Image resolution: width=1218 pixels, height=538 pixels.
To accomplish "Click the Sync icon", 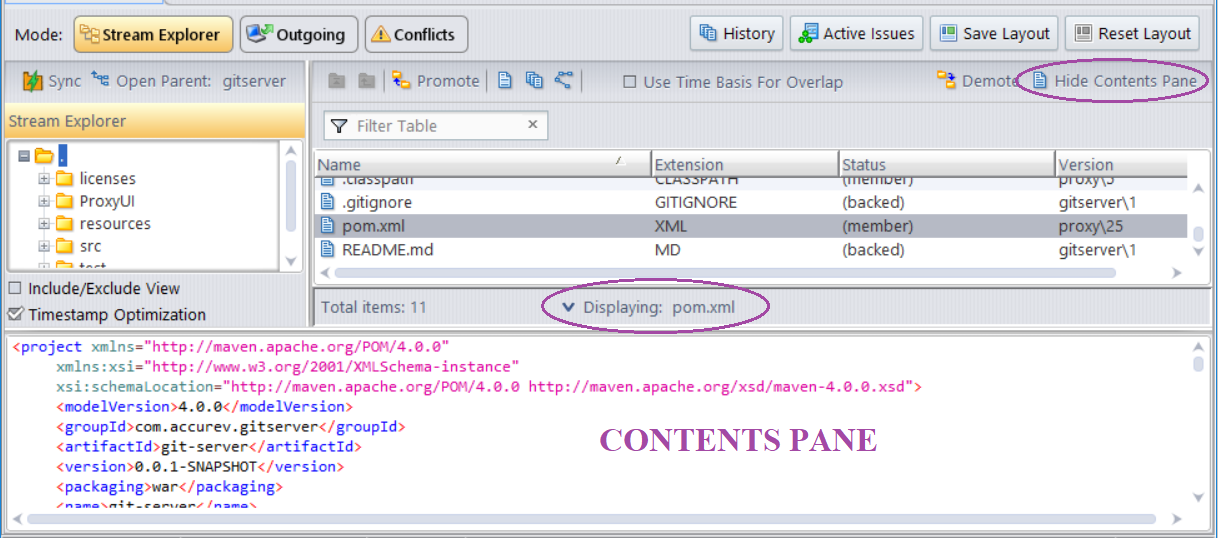I will [x=33, y=81].
